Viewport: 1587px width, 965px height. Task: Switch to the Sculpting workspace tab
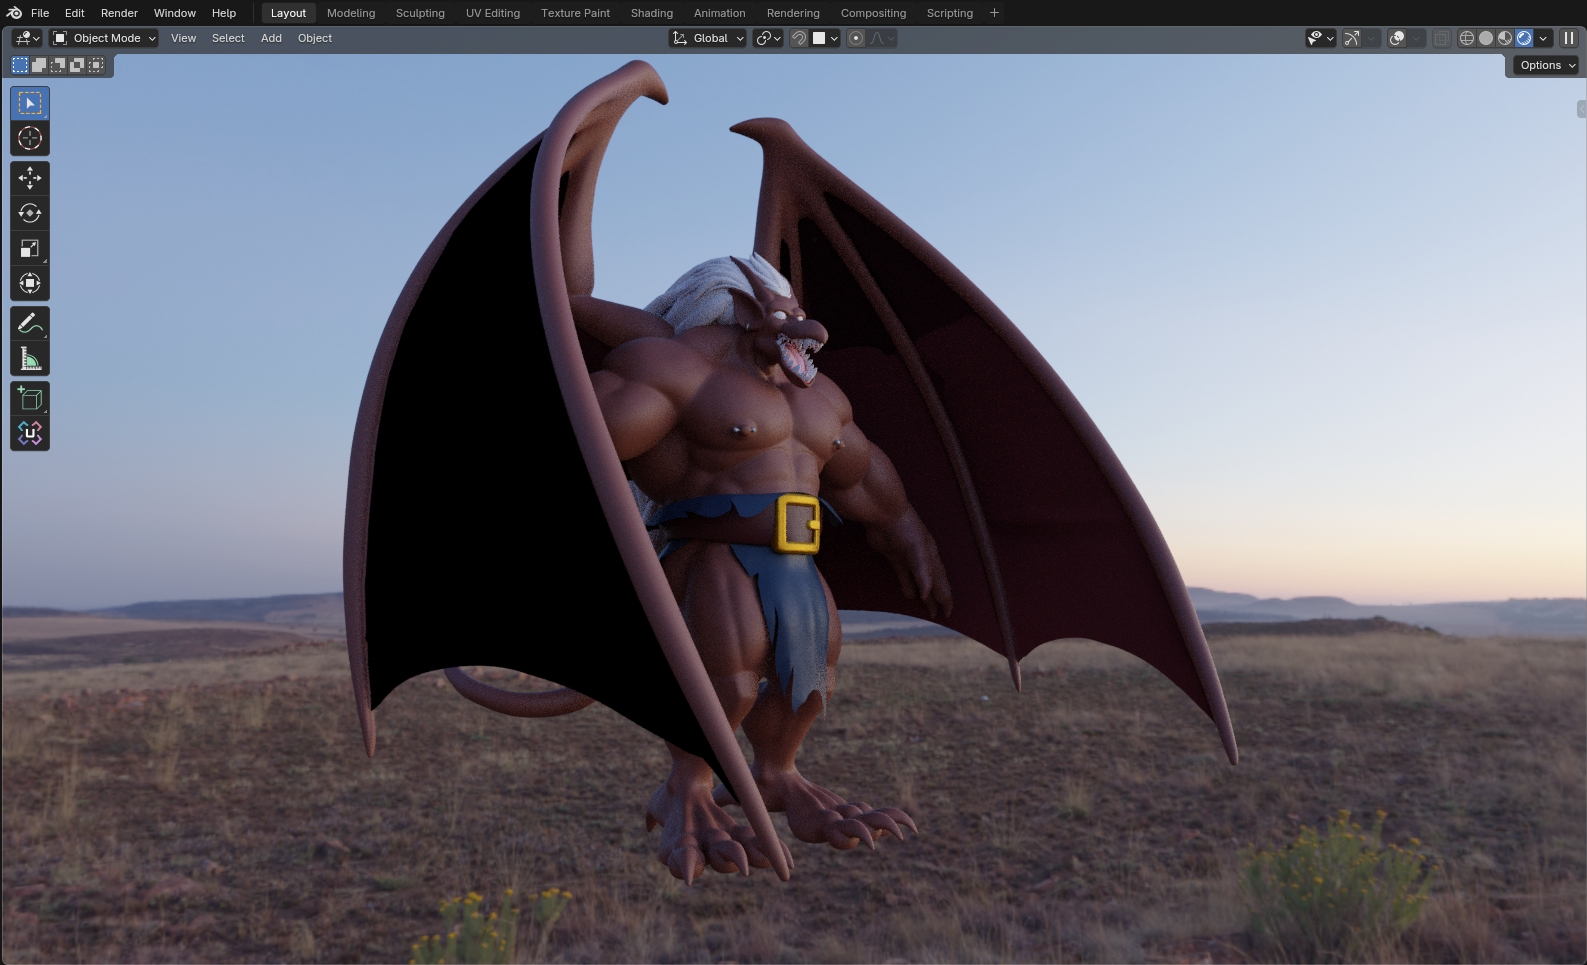420,13
